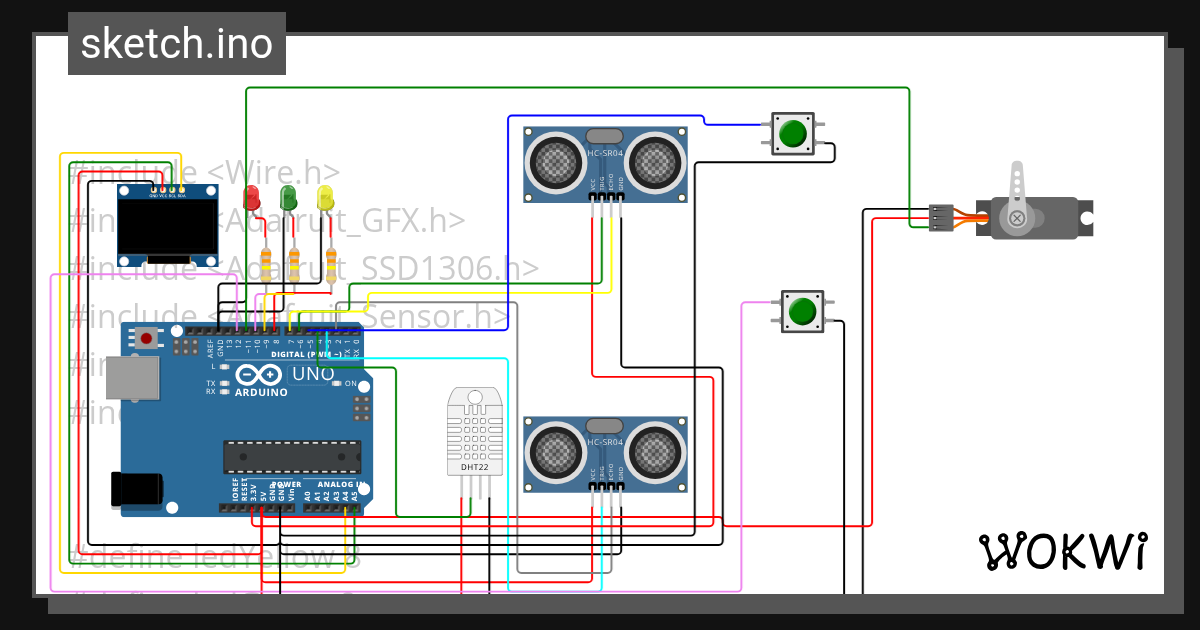Click the sketch.ino title label
This screenshot has width=1200, height=630.
click(176, 43)
